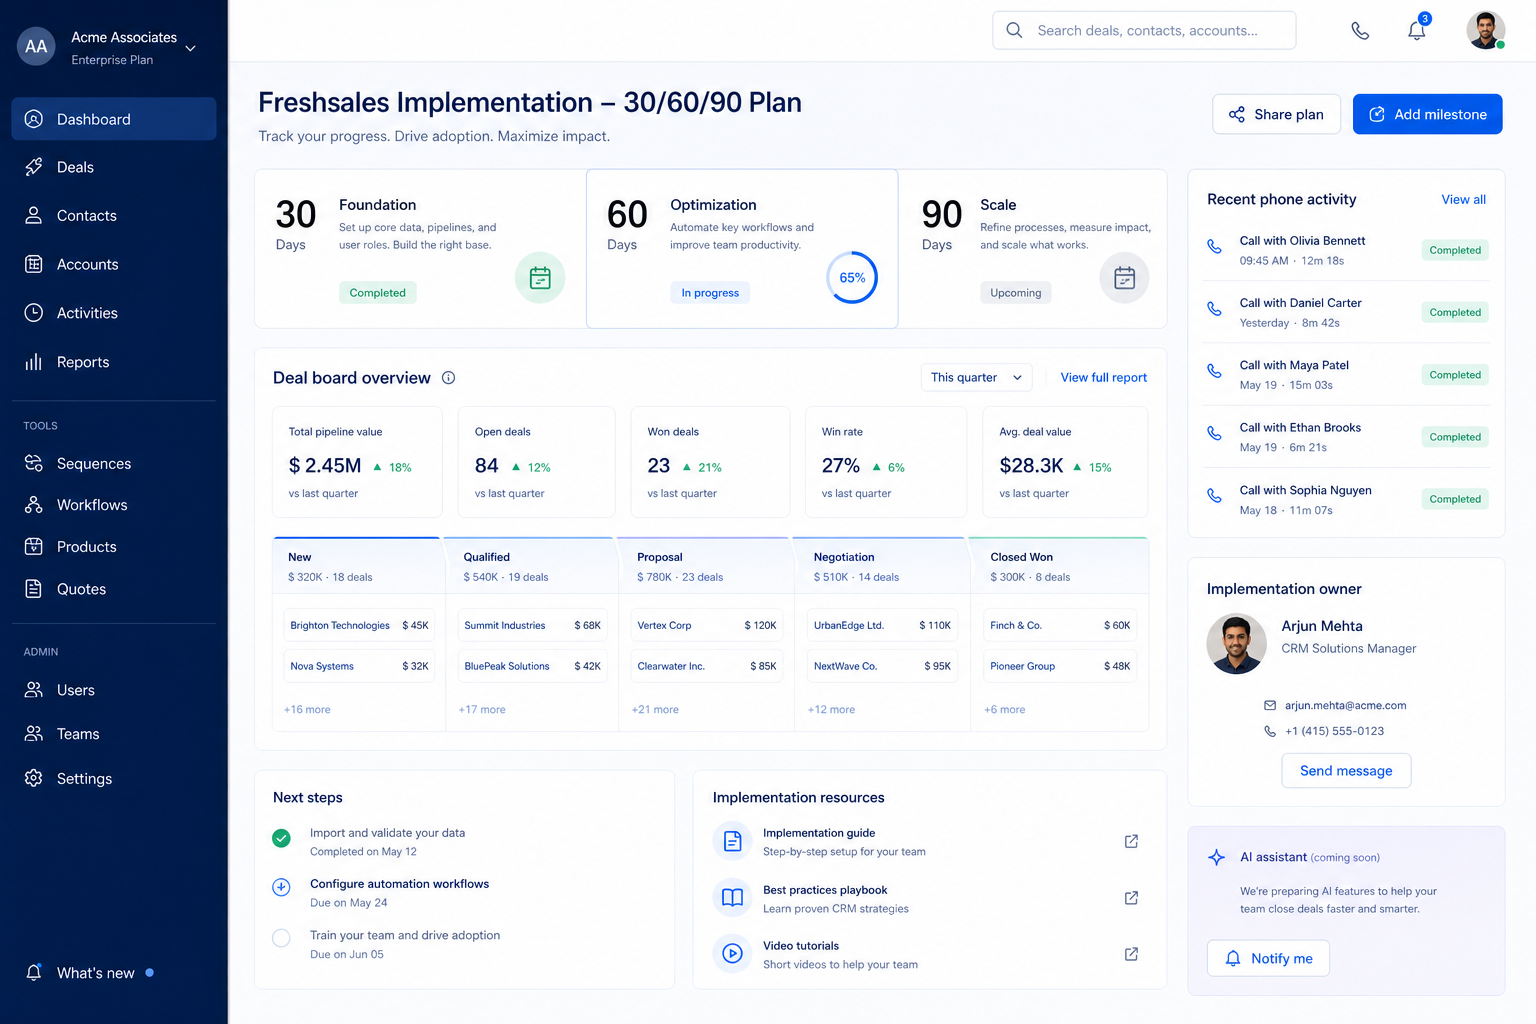Click the 65% progress ring

point(852,278)
